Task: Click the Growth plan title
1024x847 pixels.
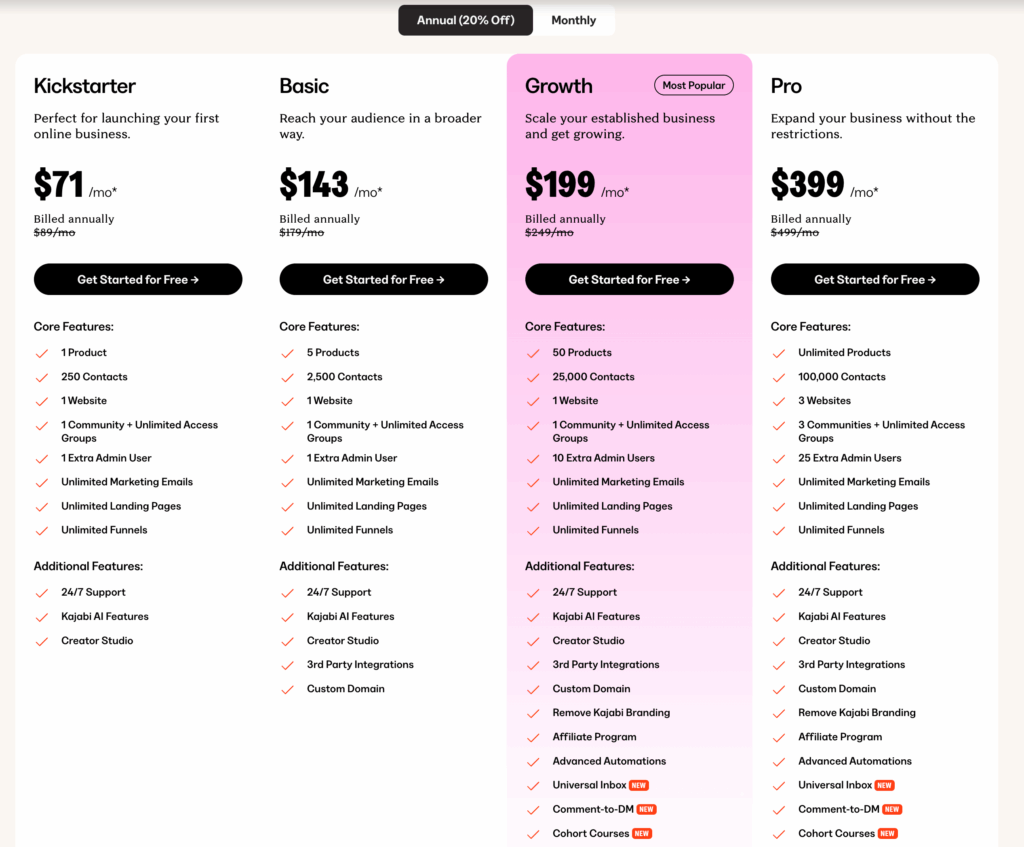Action: click(x=559, y=86)
